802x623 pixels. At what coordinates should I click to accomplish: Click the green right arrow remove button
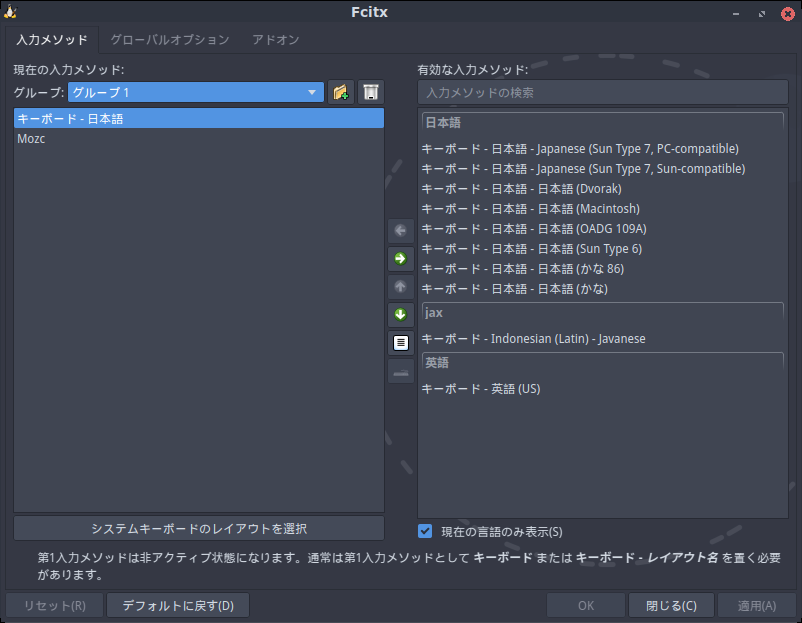pyautogui.click(x=400, y=258)
